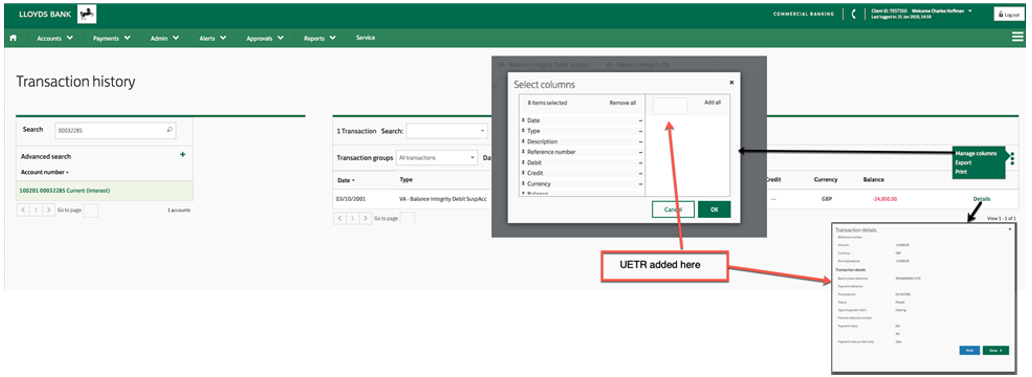Click the reorder handle beside Credit

click(523, 173)
